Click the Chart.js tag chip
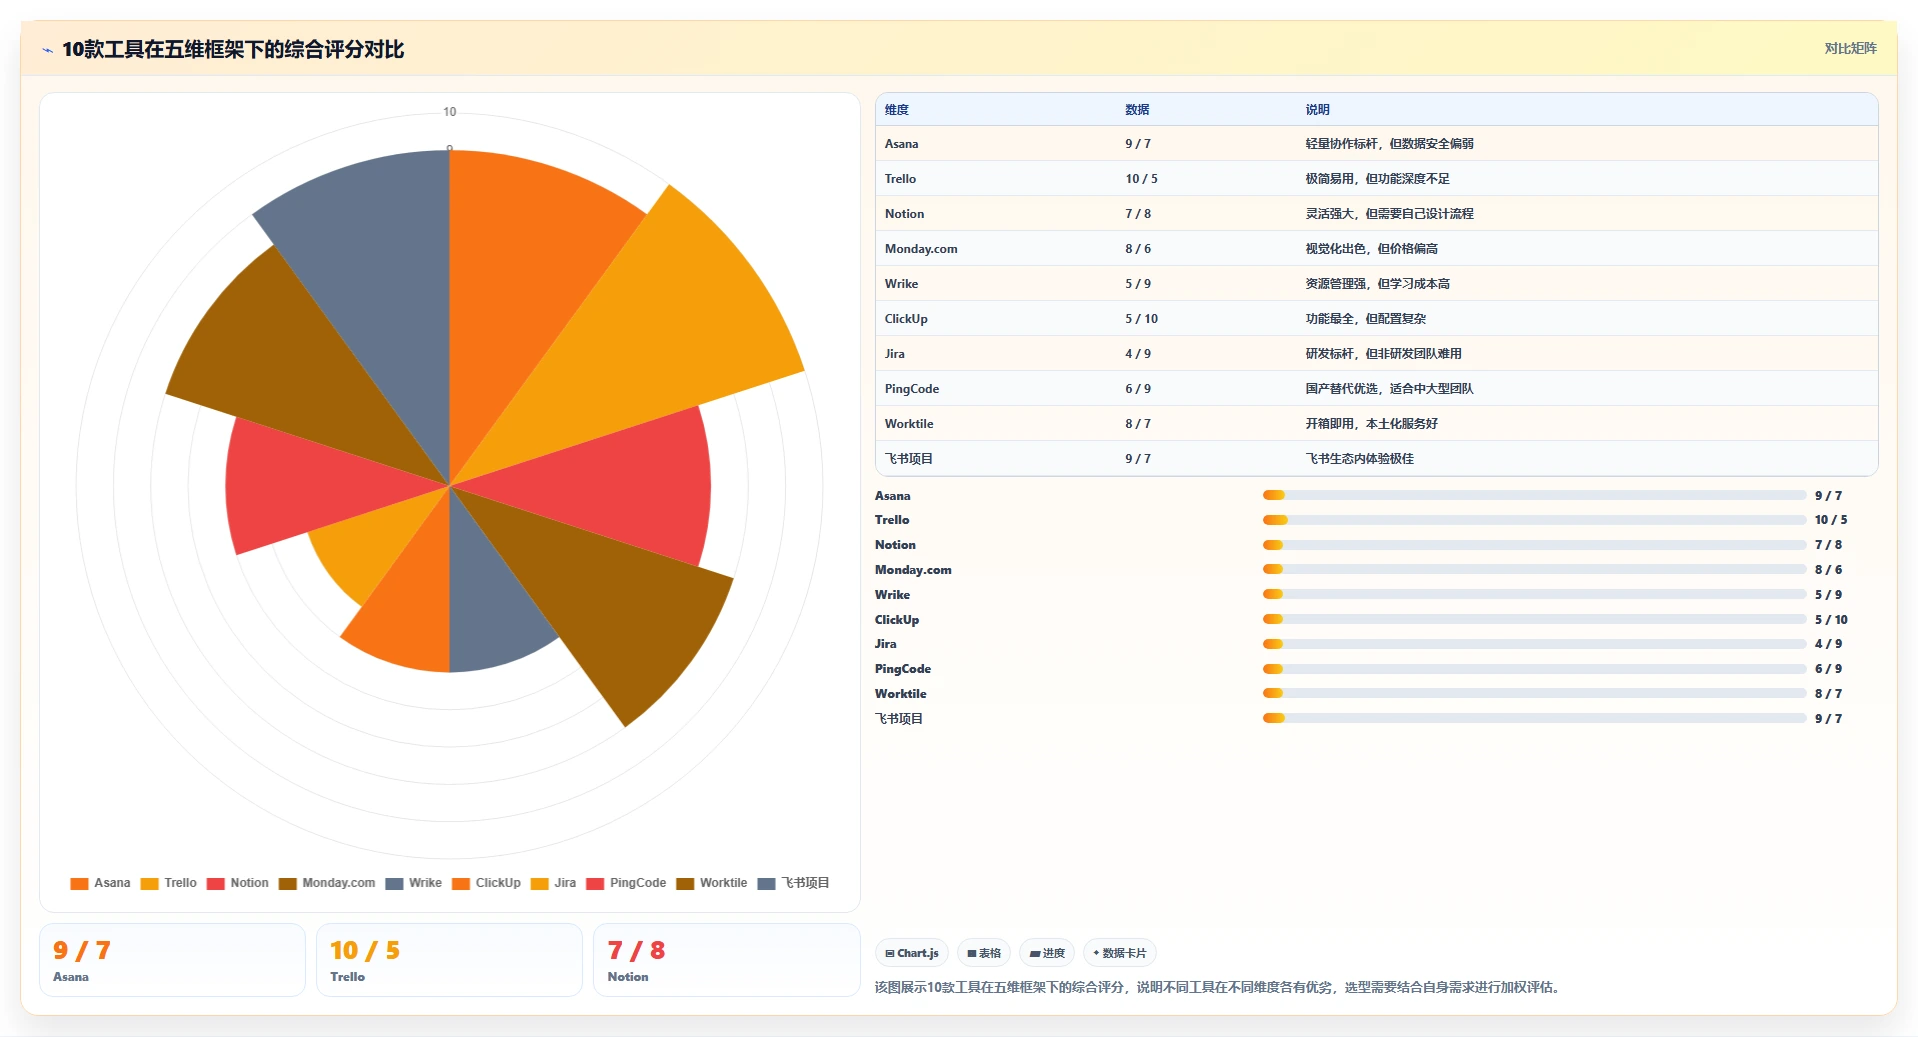 coord(911,953)
